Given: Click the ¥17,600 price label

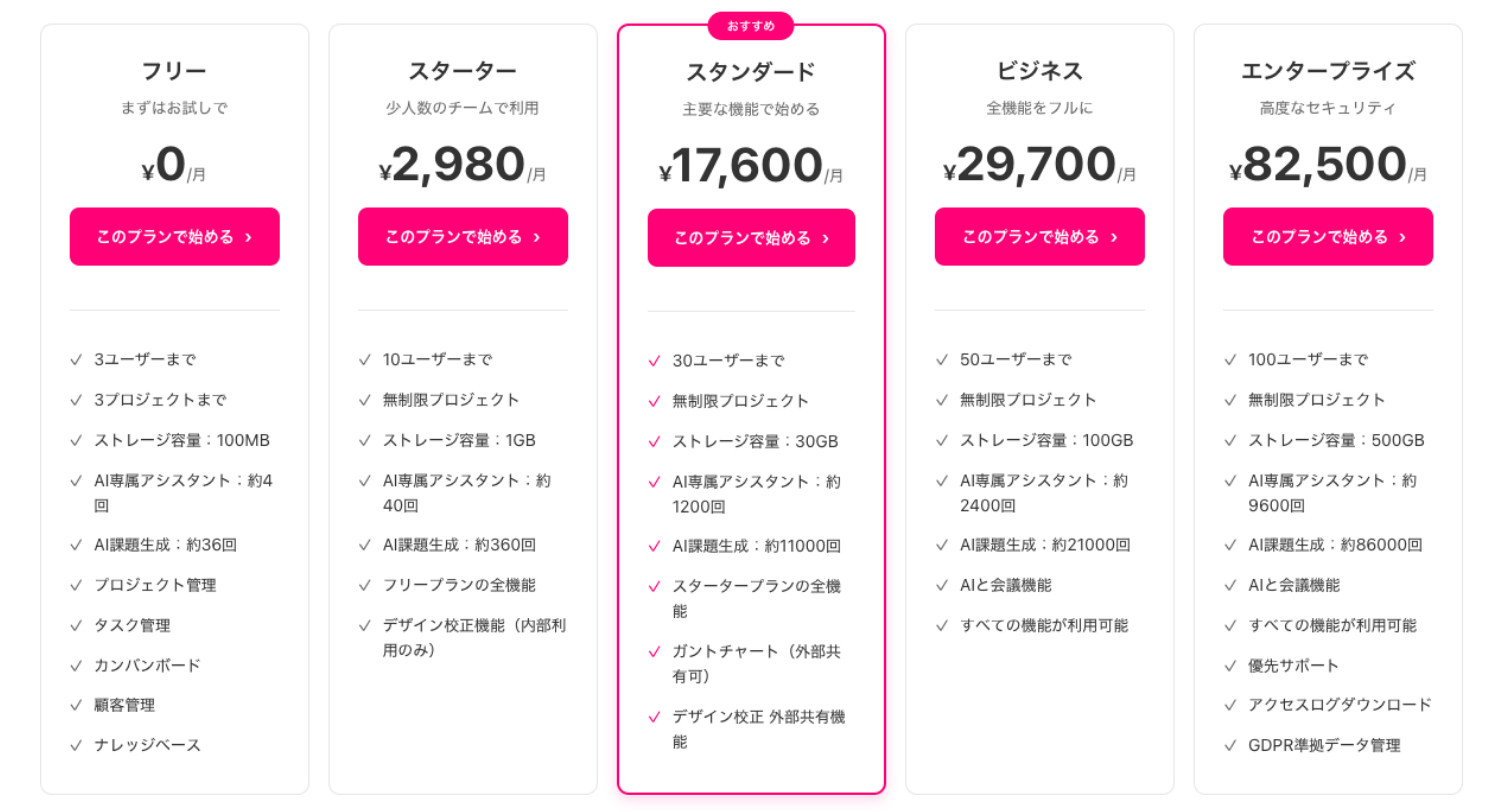Looking at the screenshot, I should pos(750,166).
